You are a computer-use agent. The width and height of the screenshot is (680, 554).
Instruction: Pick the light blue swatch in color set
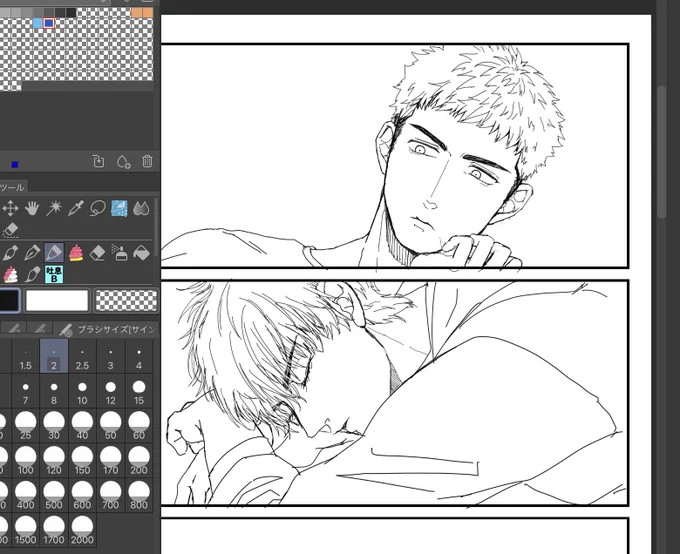(38, 23)
